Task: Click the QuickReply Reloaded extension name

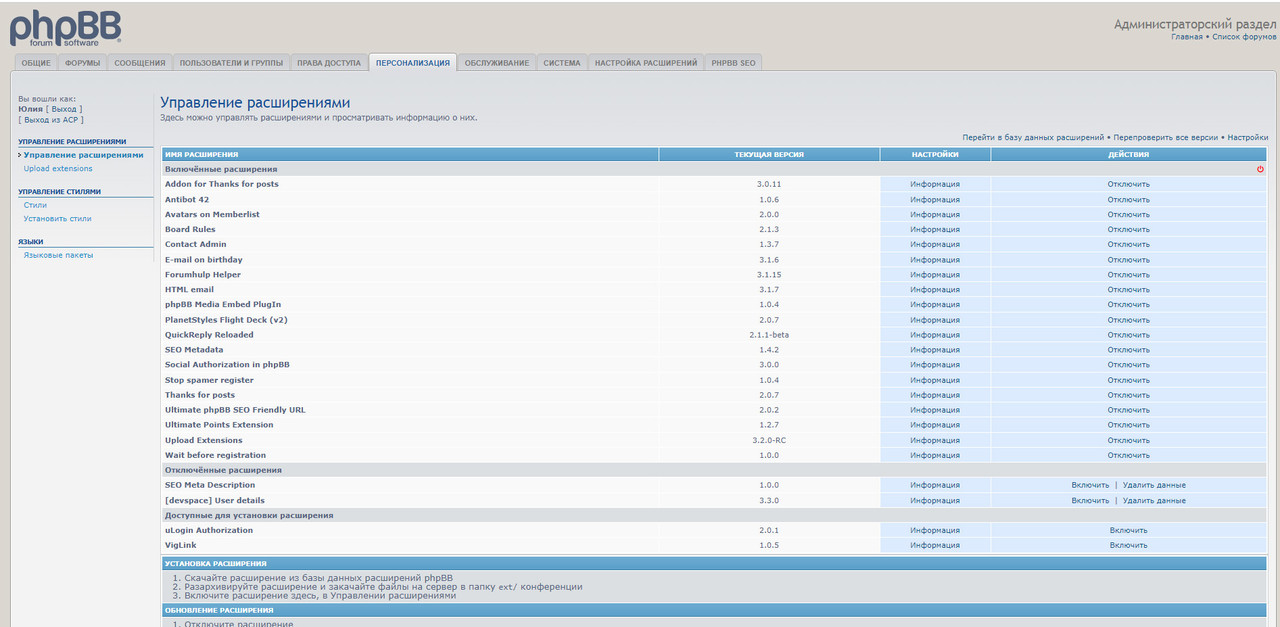Action: point(209,335)
